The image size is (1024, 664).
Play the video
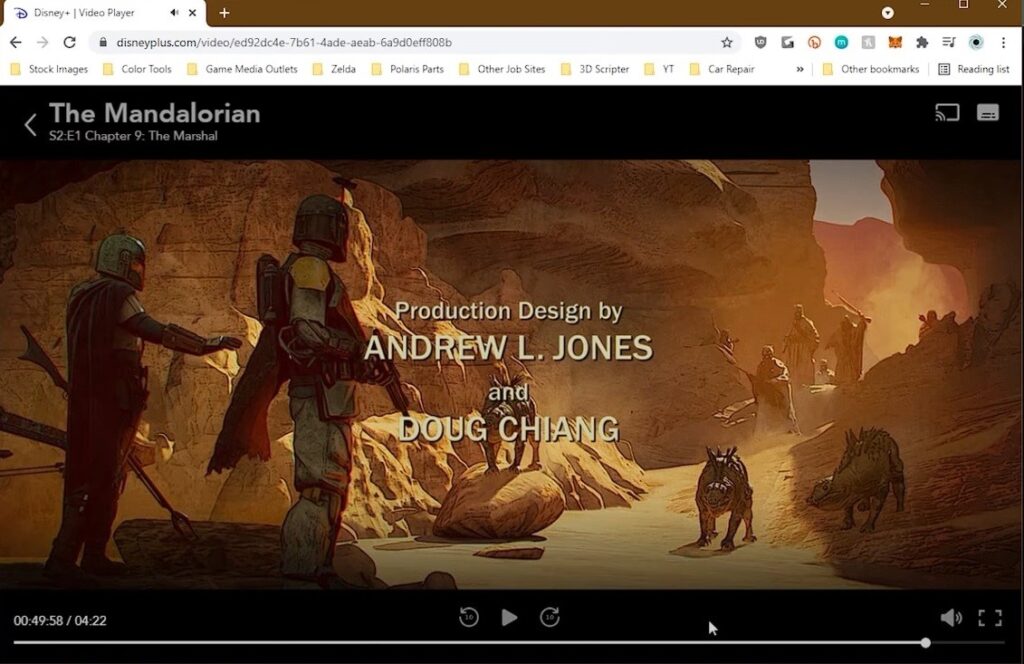tap(509, 617)
